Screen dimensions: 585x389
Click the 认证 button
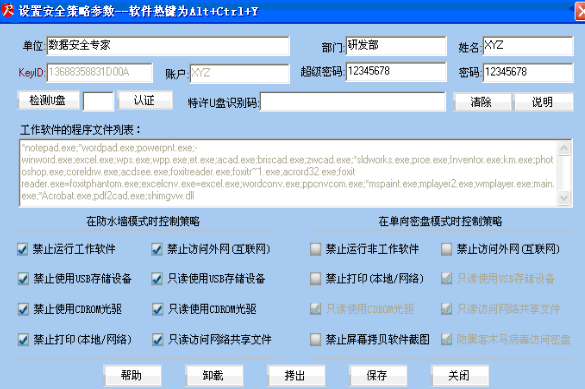tap(145, 100)
